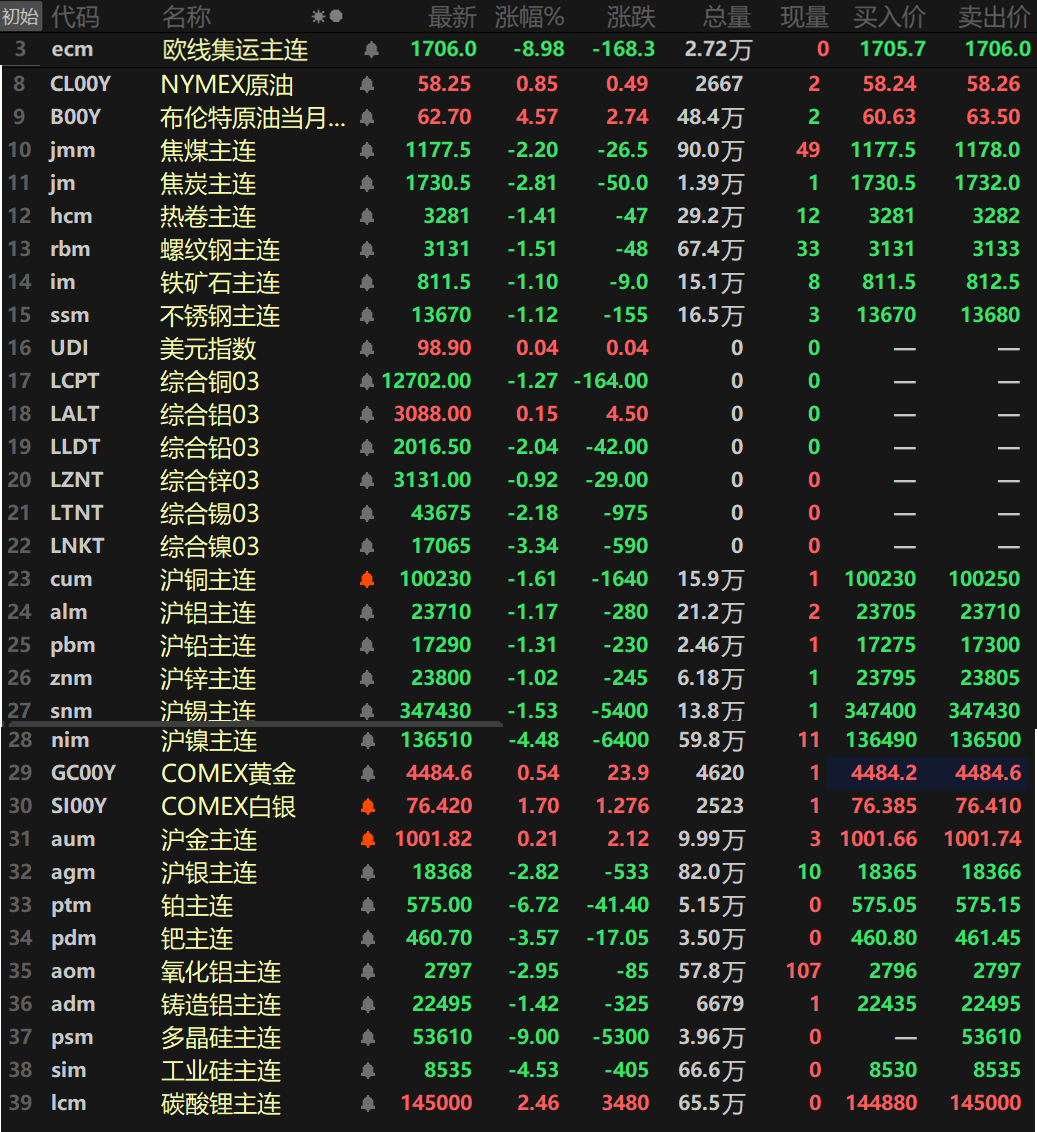
Task: Click the 代码 column header
Action: (x=74, y=16)
